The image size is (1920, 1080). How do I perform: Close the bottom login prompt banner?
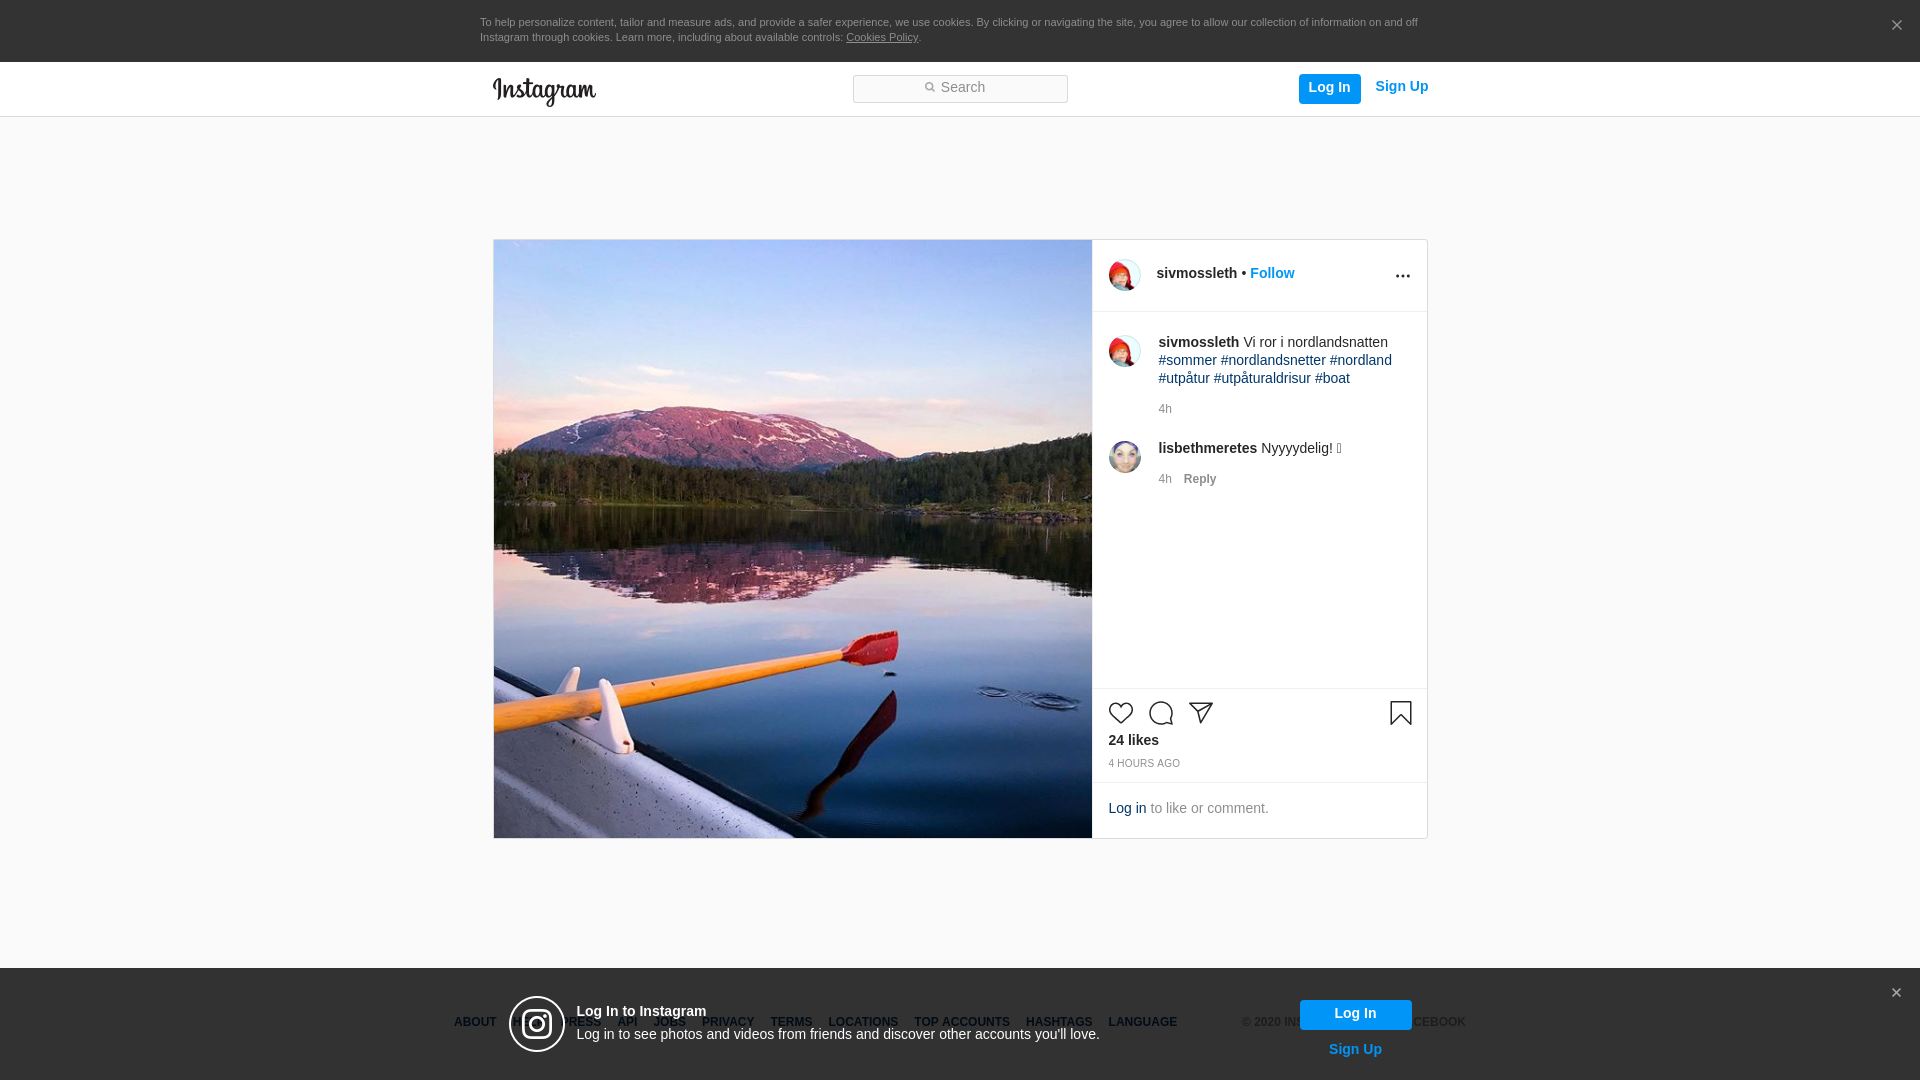pyautogui.click(x=1896, y=993)
